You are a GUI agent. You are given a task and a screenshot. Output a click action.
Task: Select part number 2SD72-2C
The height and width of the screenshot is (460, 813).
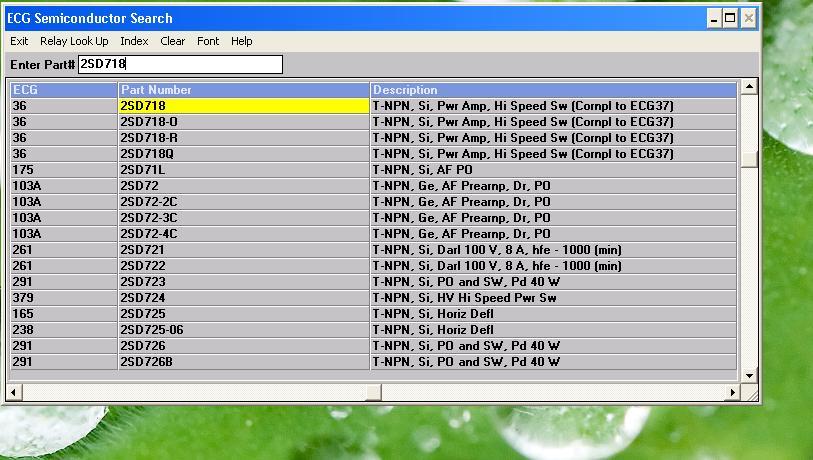coord(244,202)
